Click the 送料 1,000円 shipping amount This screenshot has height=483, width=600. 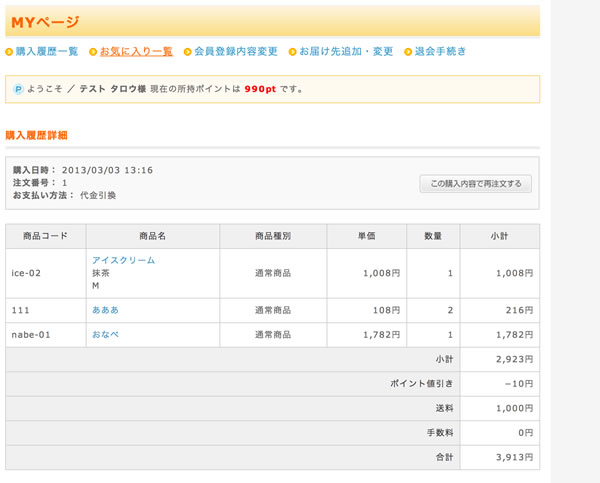[x=515, y=408]
